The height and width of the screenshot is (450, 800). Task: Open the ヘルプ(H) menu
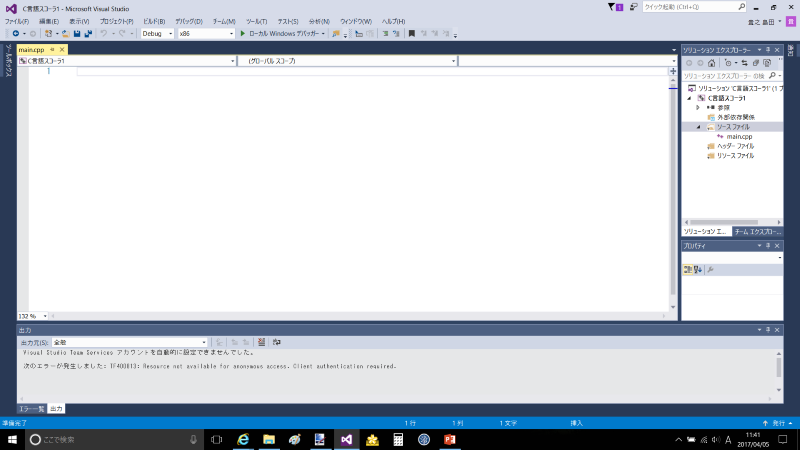(393, 21)
